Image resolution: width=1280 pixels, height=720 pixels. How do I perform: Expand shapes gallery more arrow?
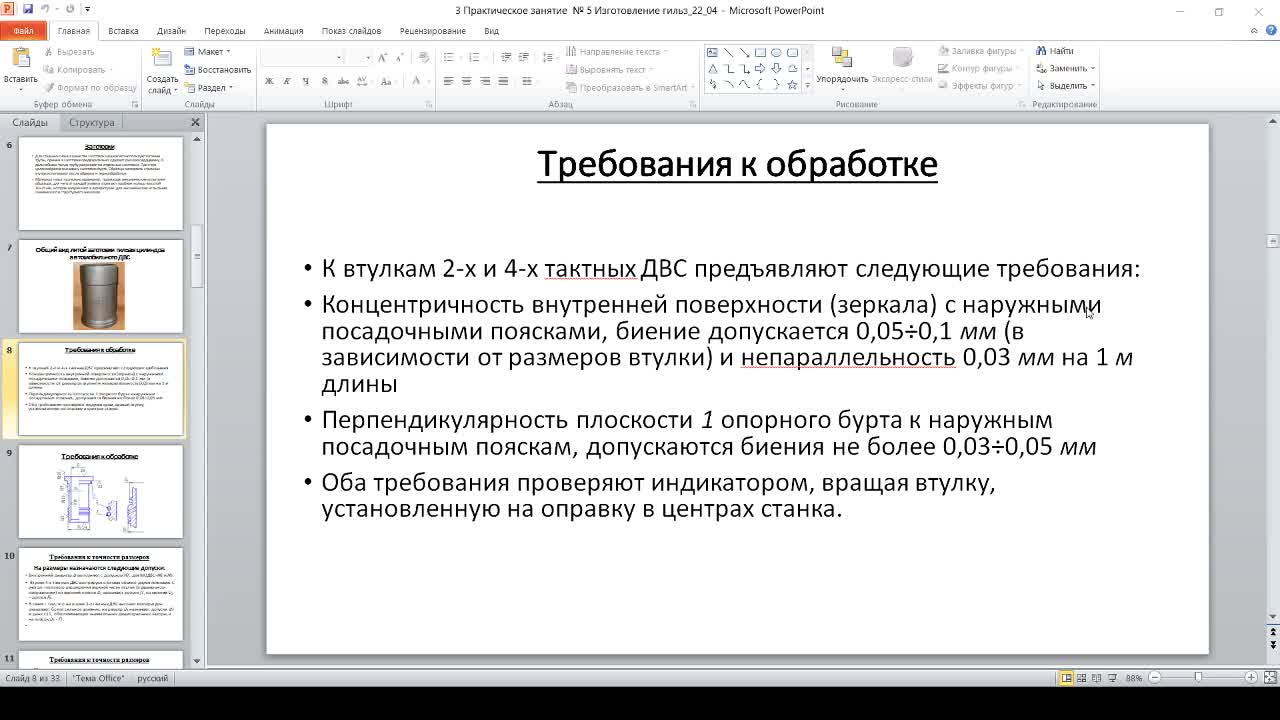click(806, 87)
